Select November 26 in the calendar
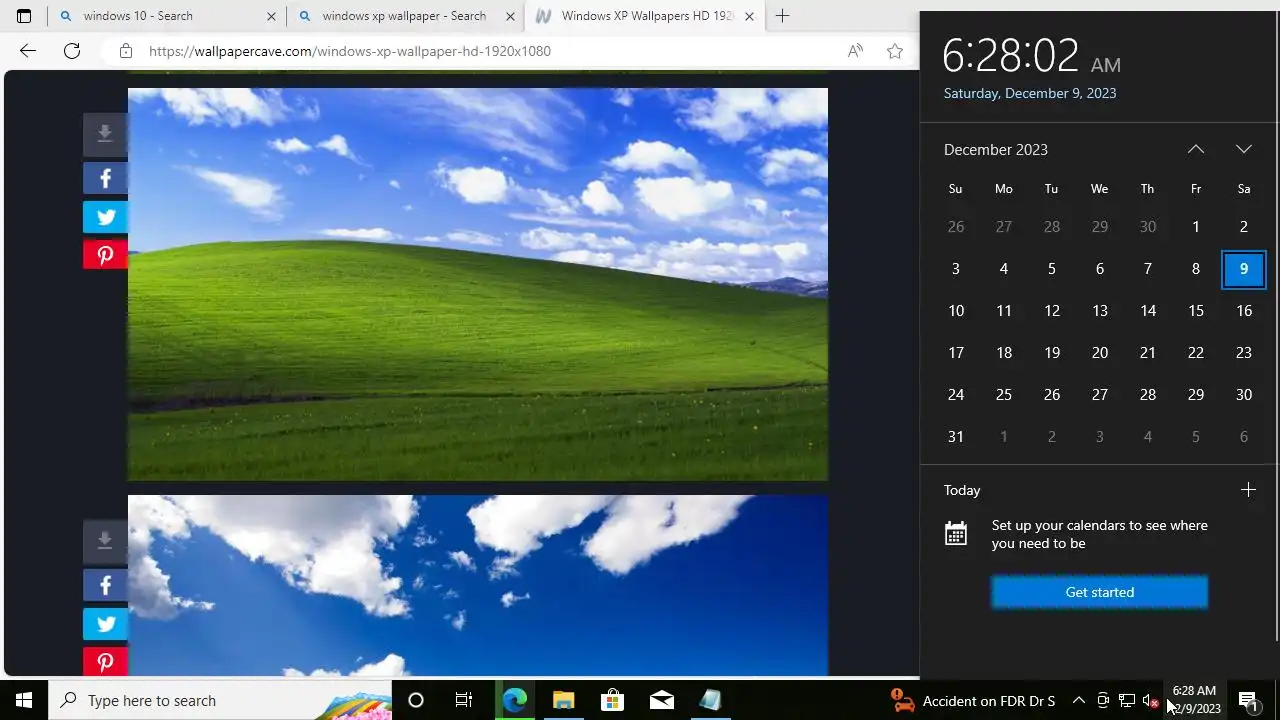 tap(956, 227)
